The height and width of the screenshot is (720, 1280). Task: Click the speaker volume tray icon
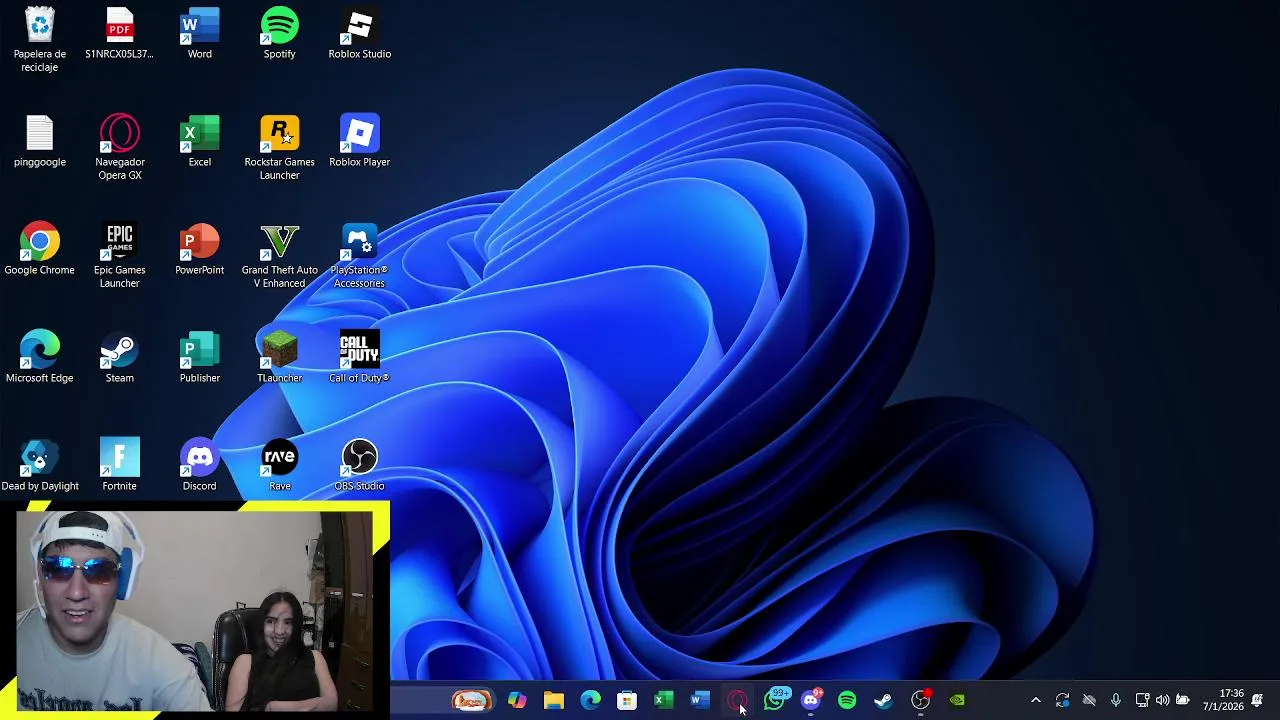(1162, 700)
